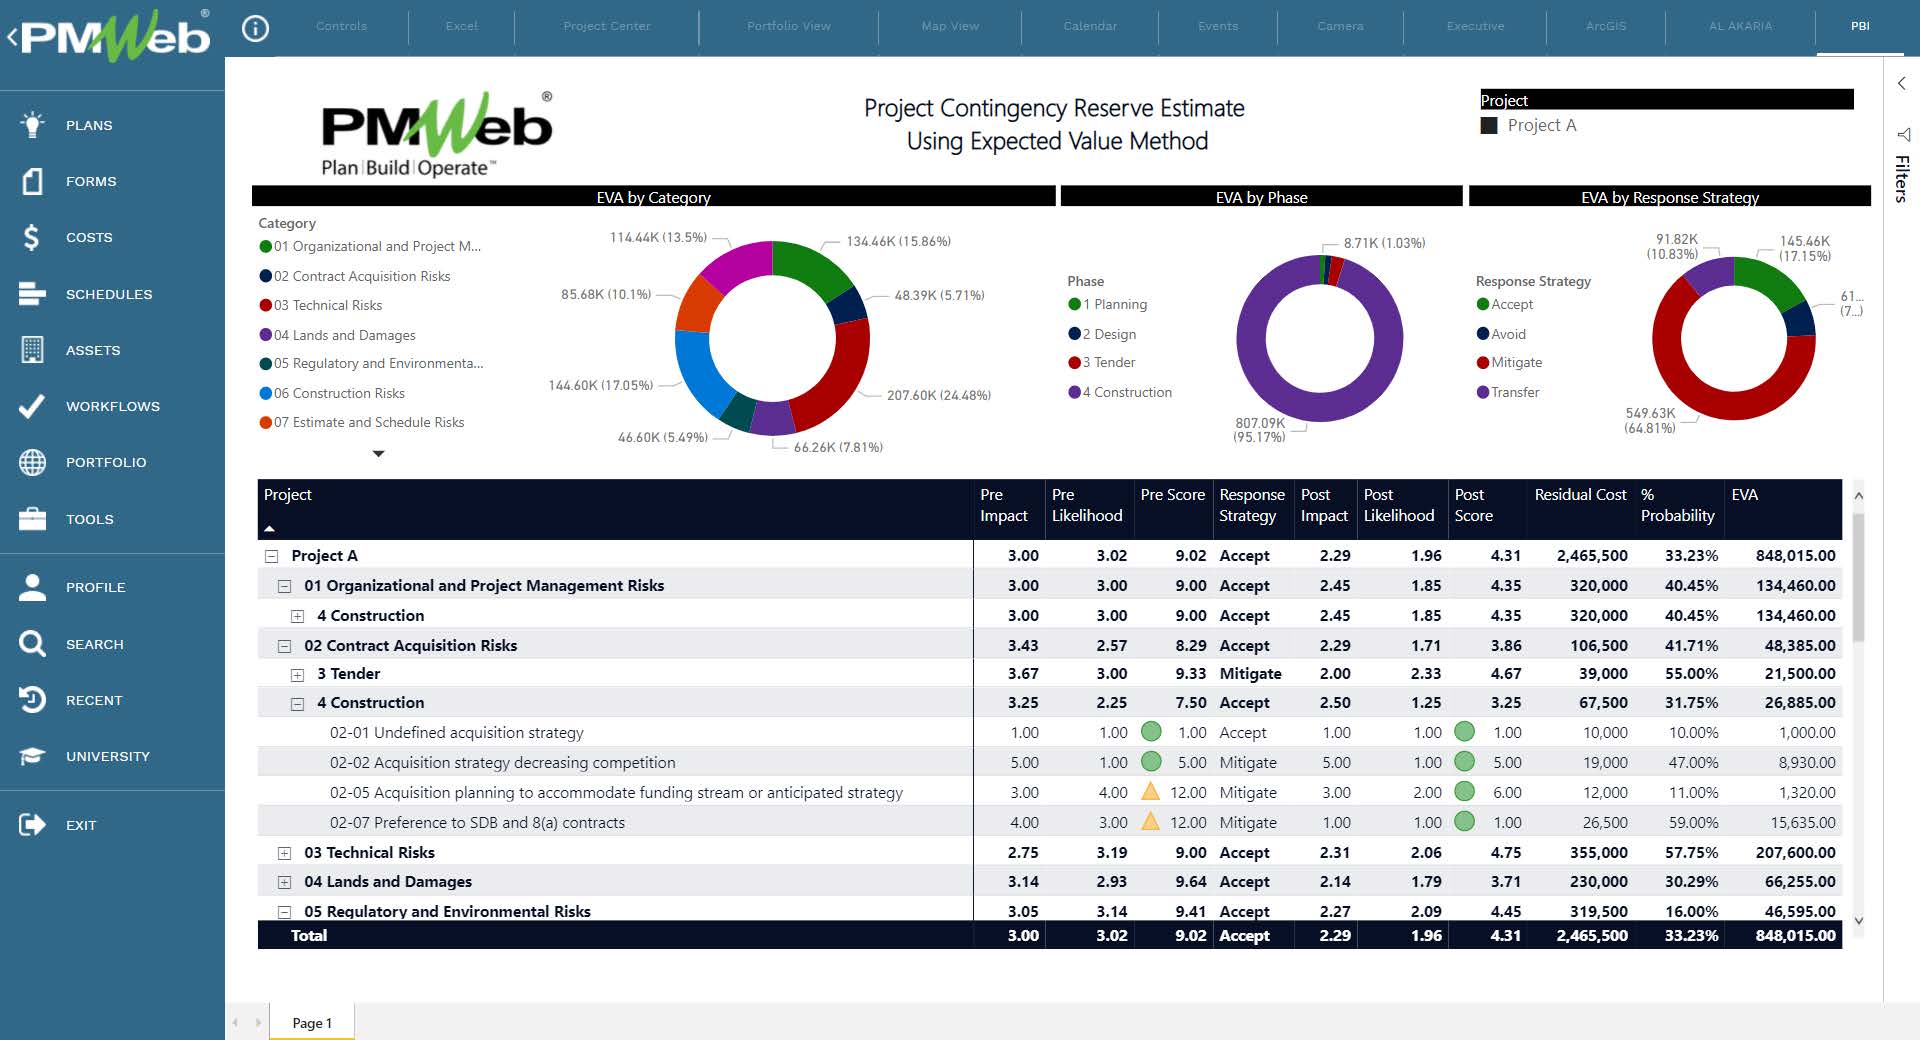Collapse the Project A tree row
The image size is (1920, 1040).
coord(271,556)
